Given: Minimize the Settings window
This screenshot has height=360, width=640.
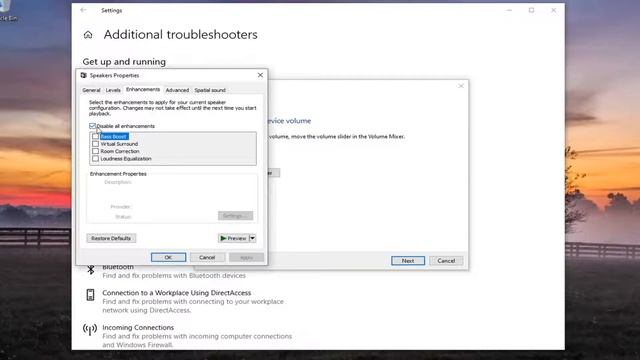Looking at the screenshot, I should click(509, 10).
